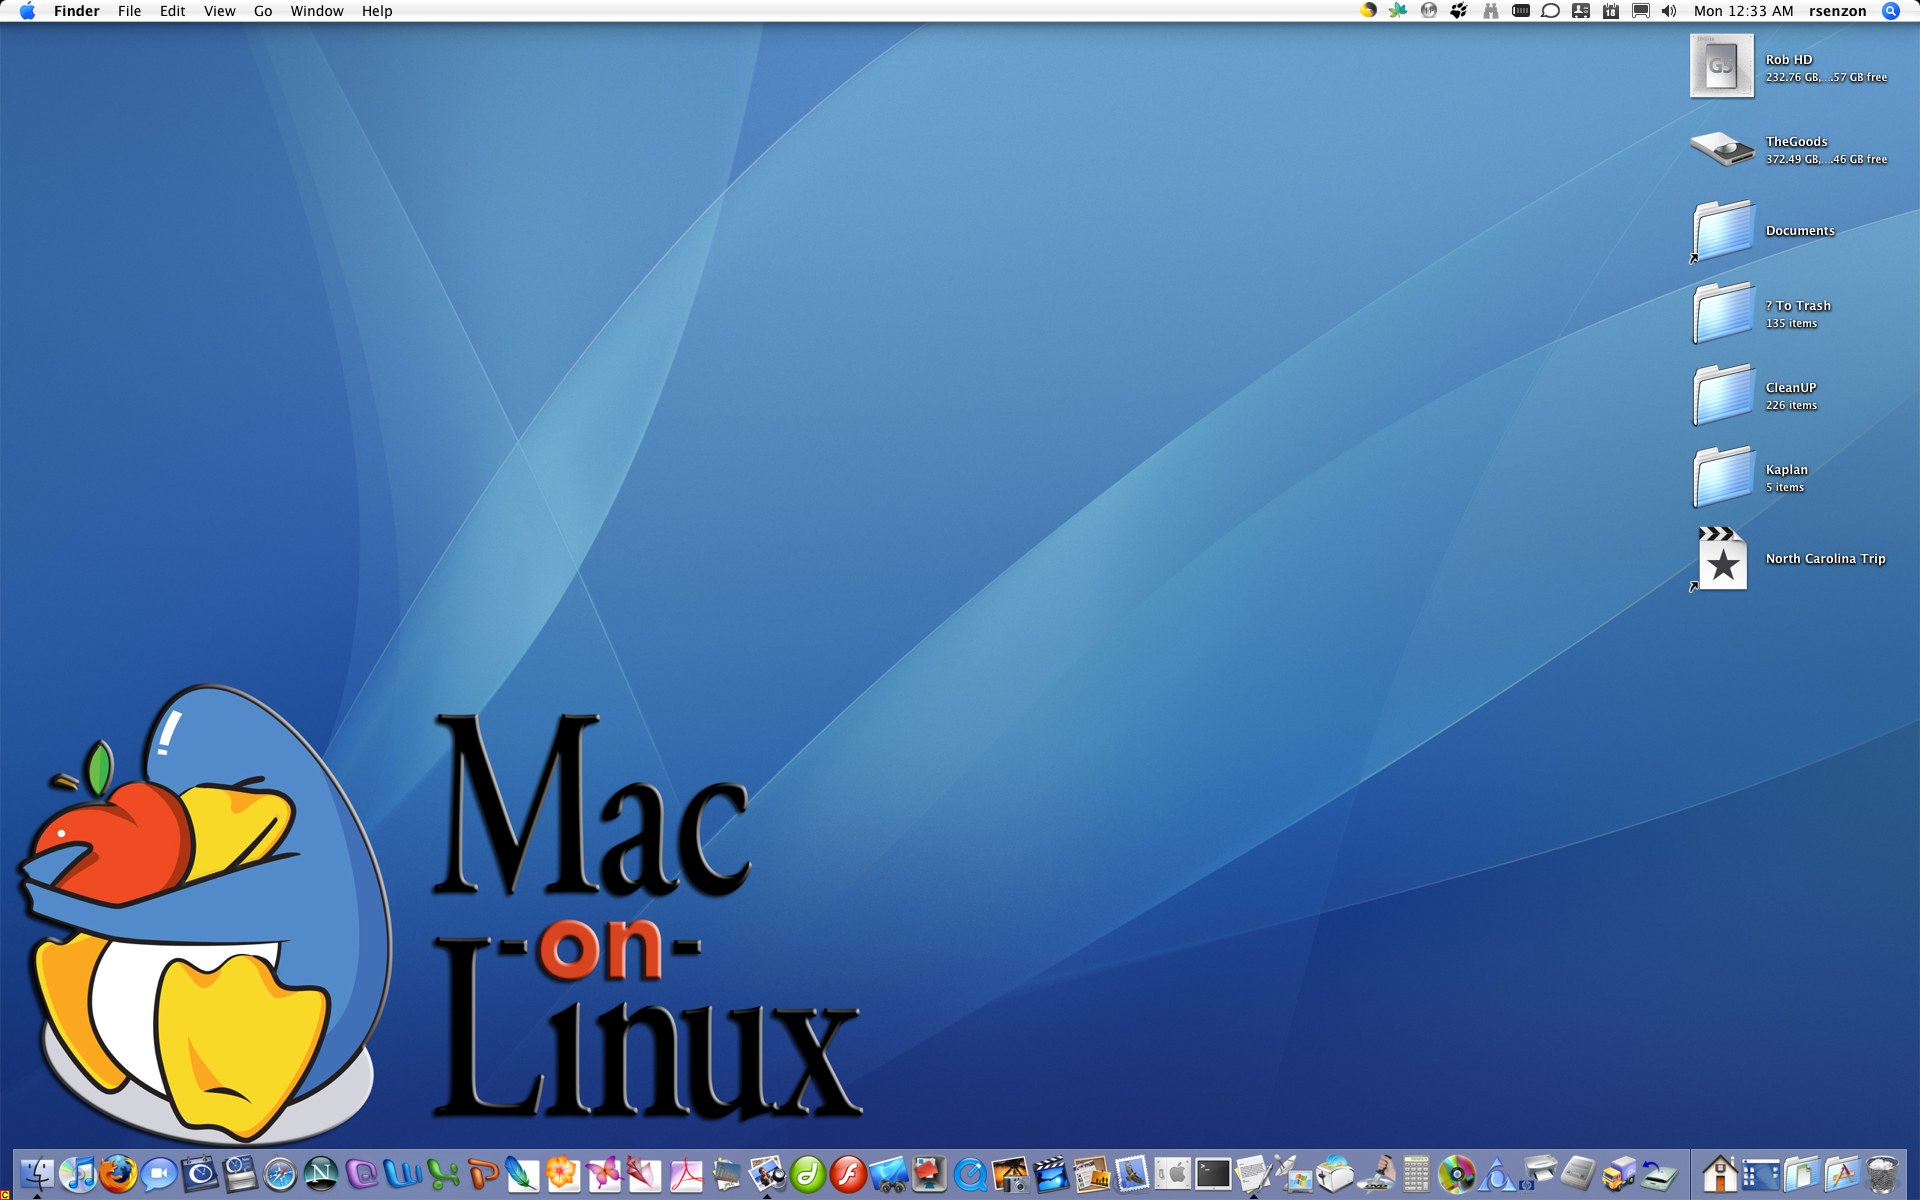Select the TheGoods drive icon

[1721, 149]
